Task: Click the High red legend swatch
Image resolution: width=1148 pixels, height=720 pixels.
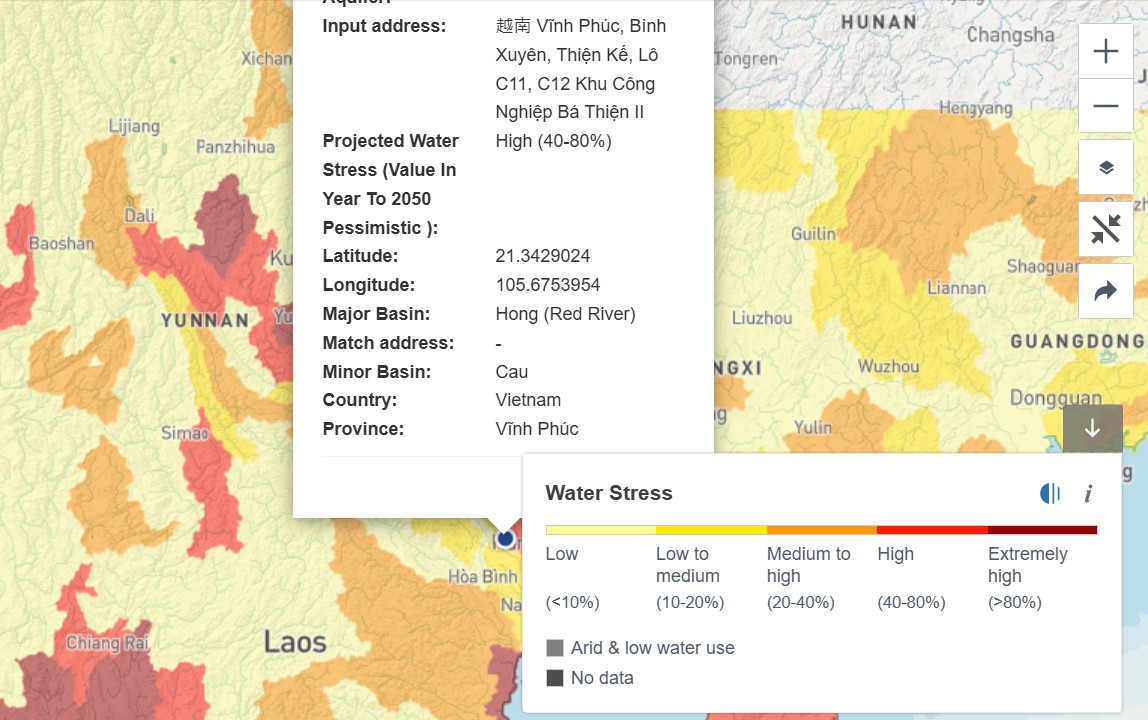Action: coord(932,530)
